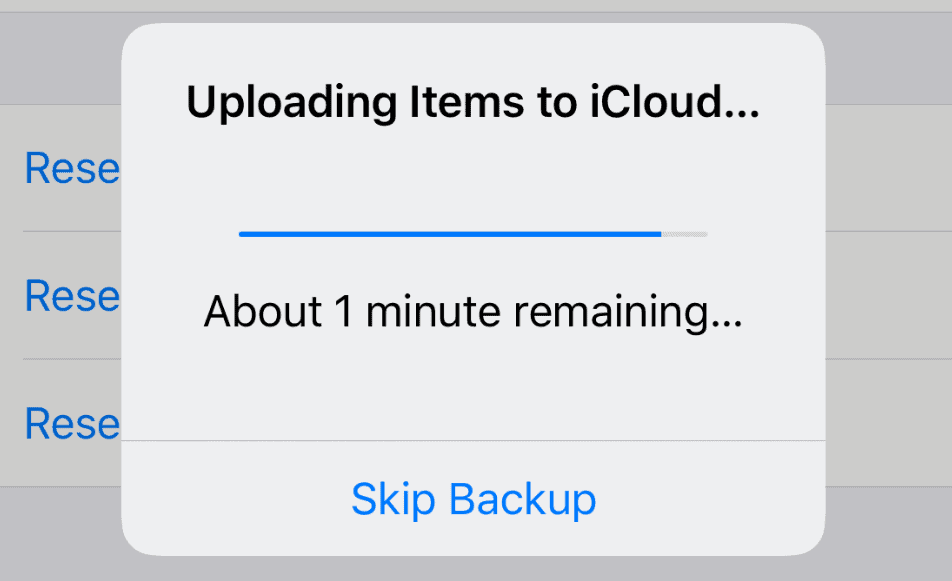This screenshot has height=581, width=952.
Task: Click the gray unfilled end of progress bar
Action: click(x=685, y=234)
